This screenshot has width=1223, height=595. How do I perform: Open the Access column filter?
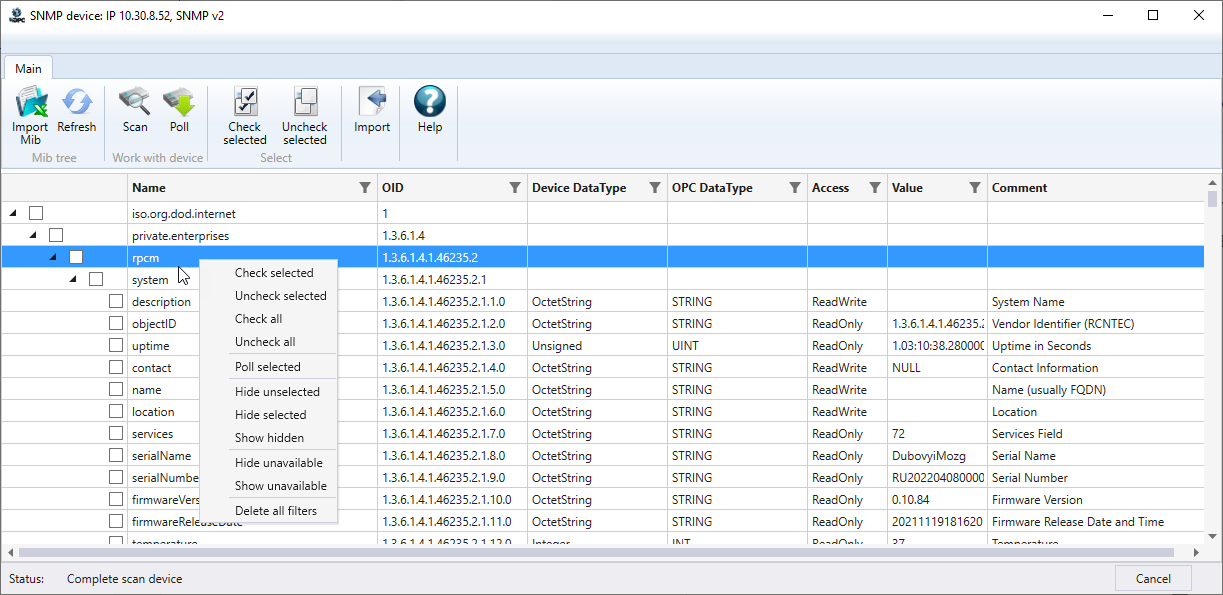pyautogui.click(x=875, y=188)
